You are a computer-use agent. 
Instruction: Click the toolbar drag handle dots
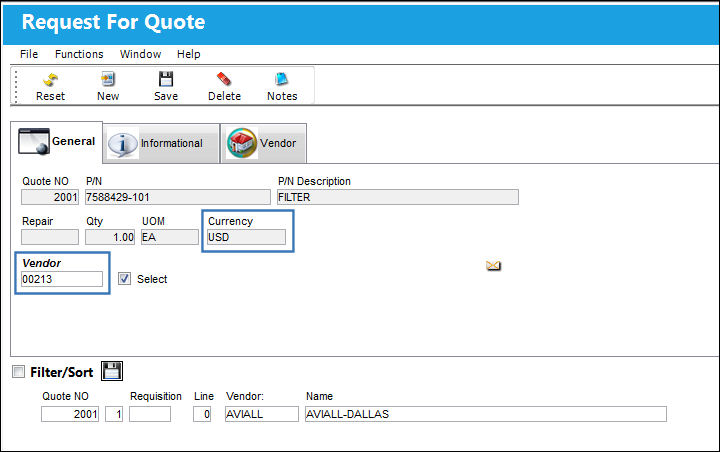16,86
